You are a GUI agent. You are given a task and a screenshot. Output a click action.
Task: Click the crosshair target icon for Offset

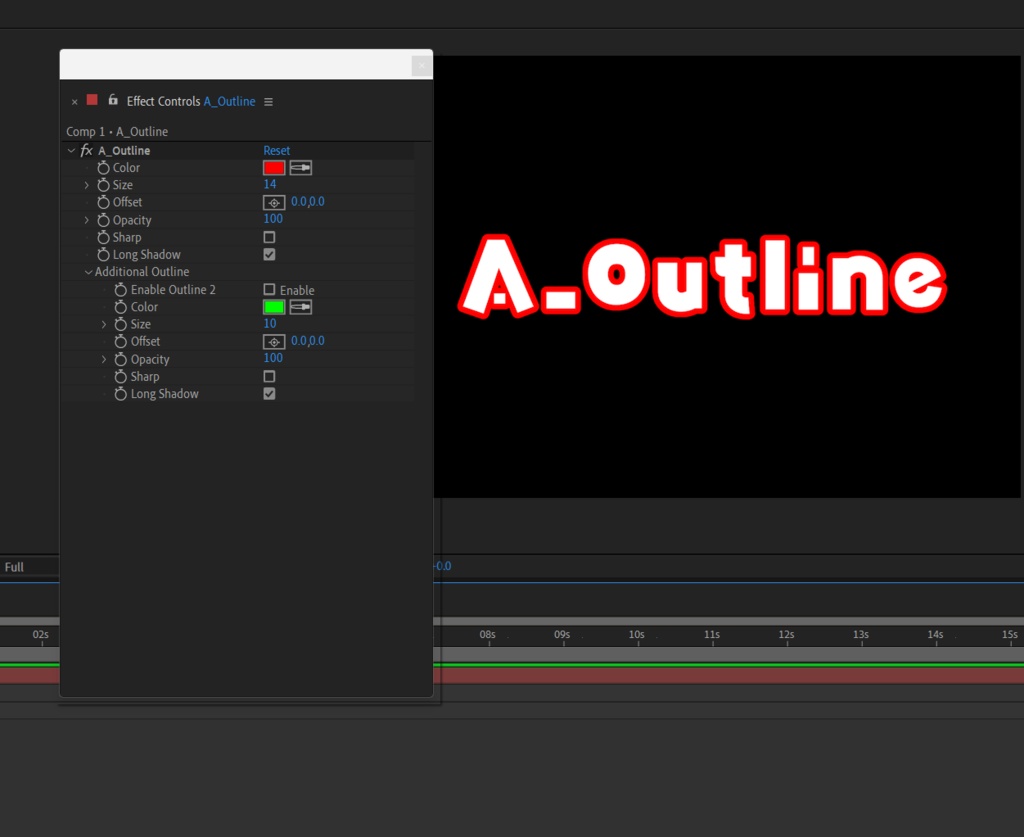(x=274, y=201)
